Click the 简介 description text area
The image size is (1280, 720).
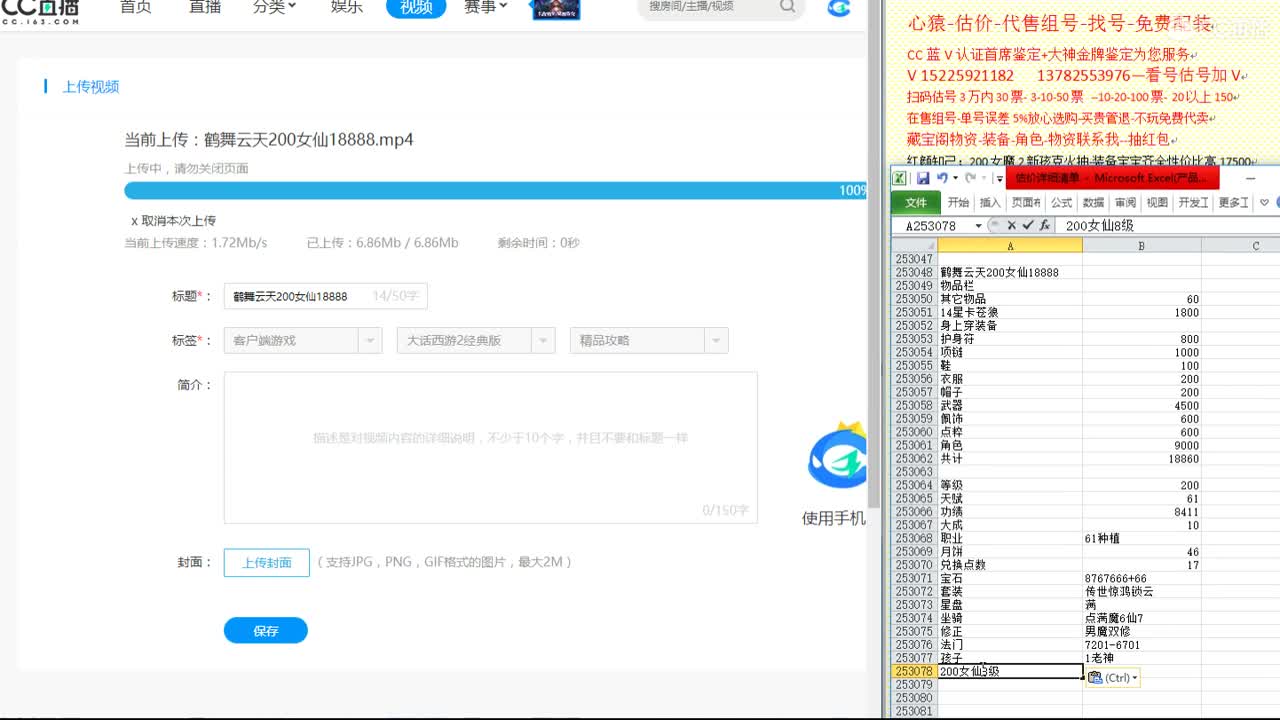pyautogui.click(x=490, y=447)
